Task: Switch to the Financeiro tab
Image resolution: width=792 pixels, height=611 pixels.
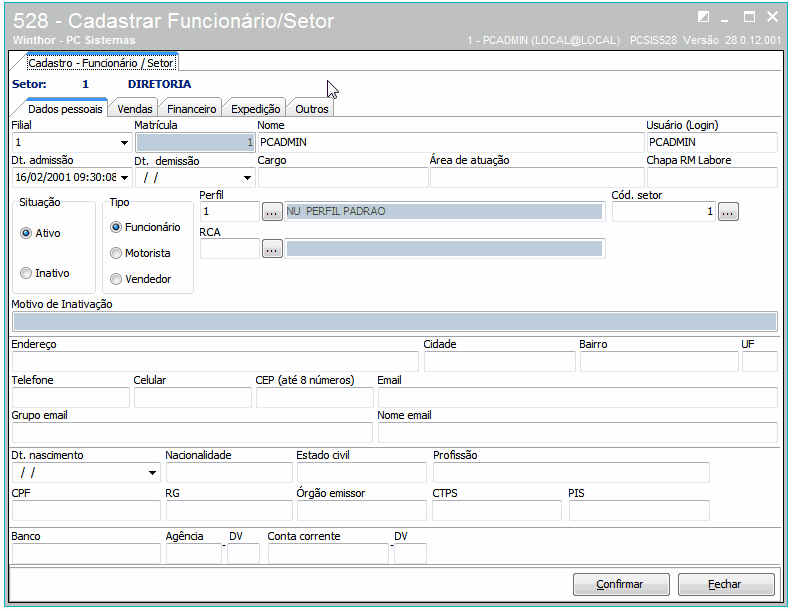Action: click(x=191, y=109)
